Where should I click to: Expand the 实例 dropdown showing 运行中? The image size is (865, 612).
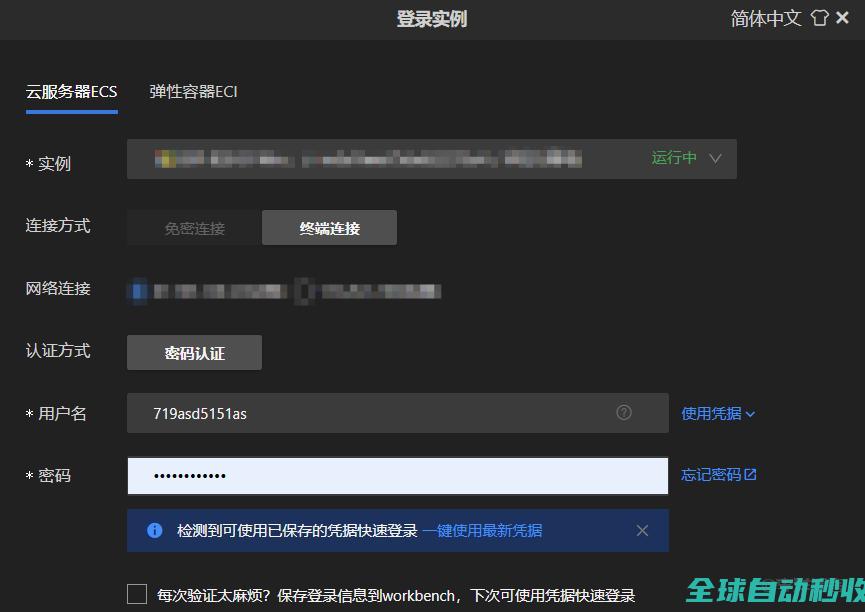pos(714,158)
